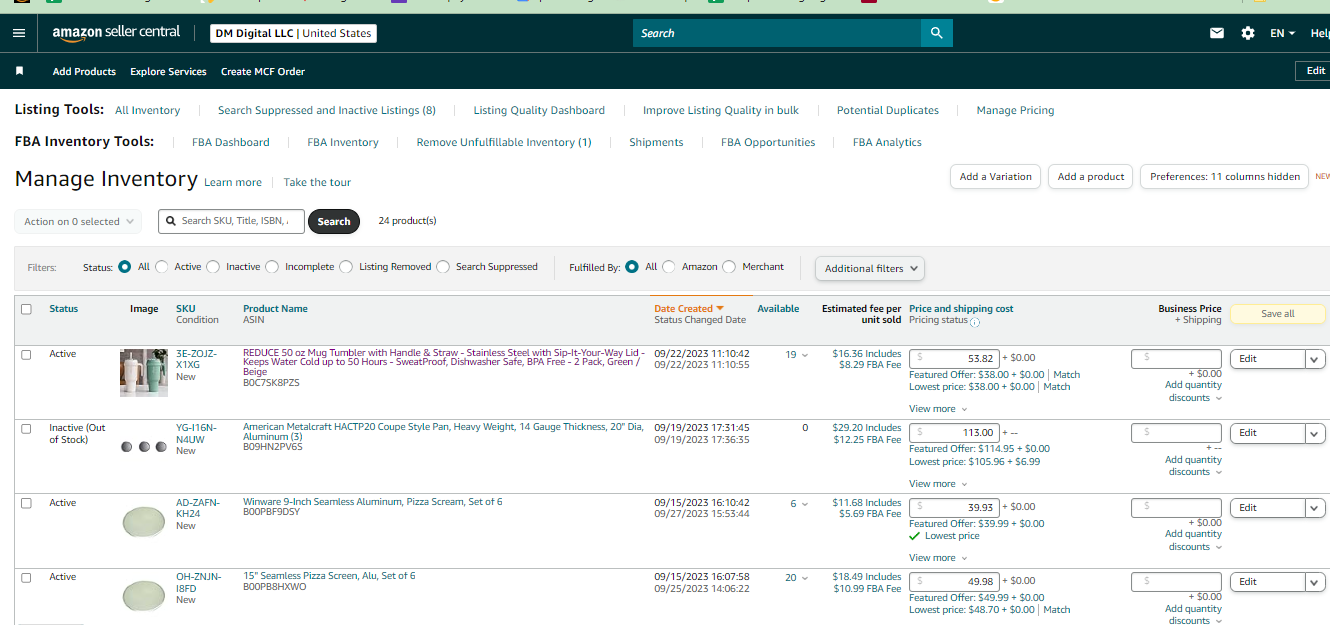Select checkbox for SKU AD-ZAFN-KH24 row
This screenshot has height=625, width=1330.
[x=26, y=503]
